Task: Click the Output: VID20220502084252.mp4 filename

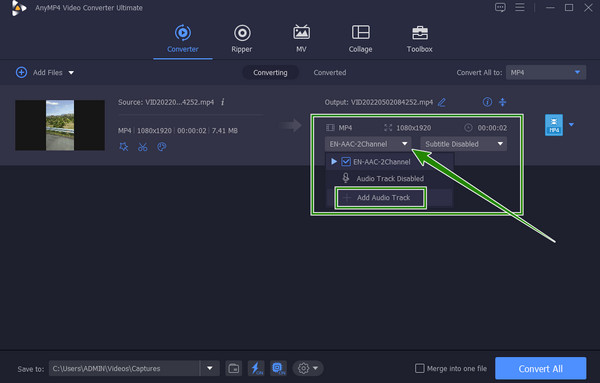Action: coord(379,102)
